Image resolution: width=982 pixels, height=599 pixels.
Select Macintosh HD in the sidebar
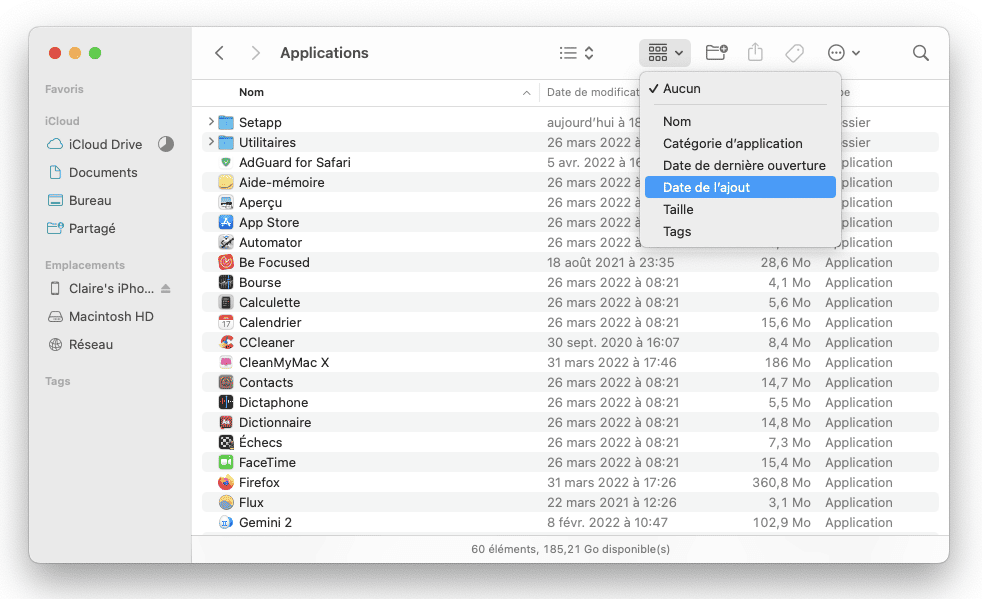click(111, 316)
